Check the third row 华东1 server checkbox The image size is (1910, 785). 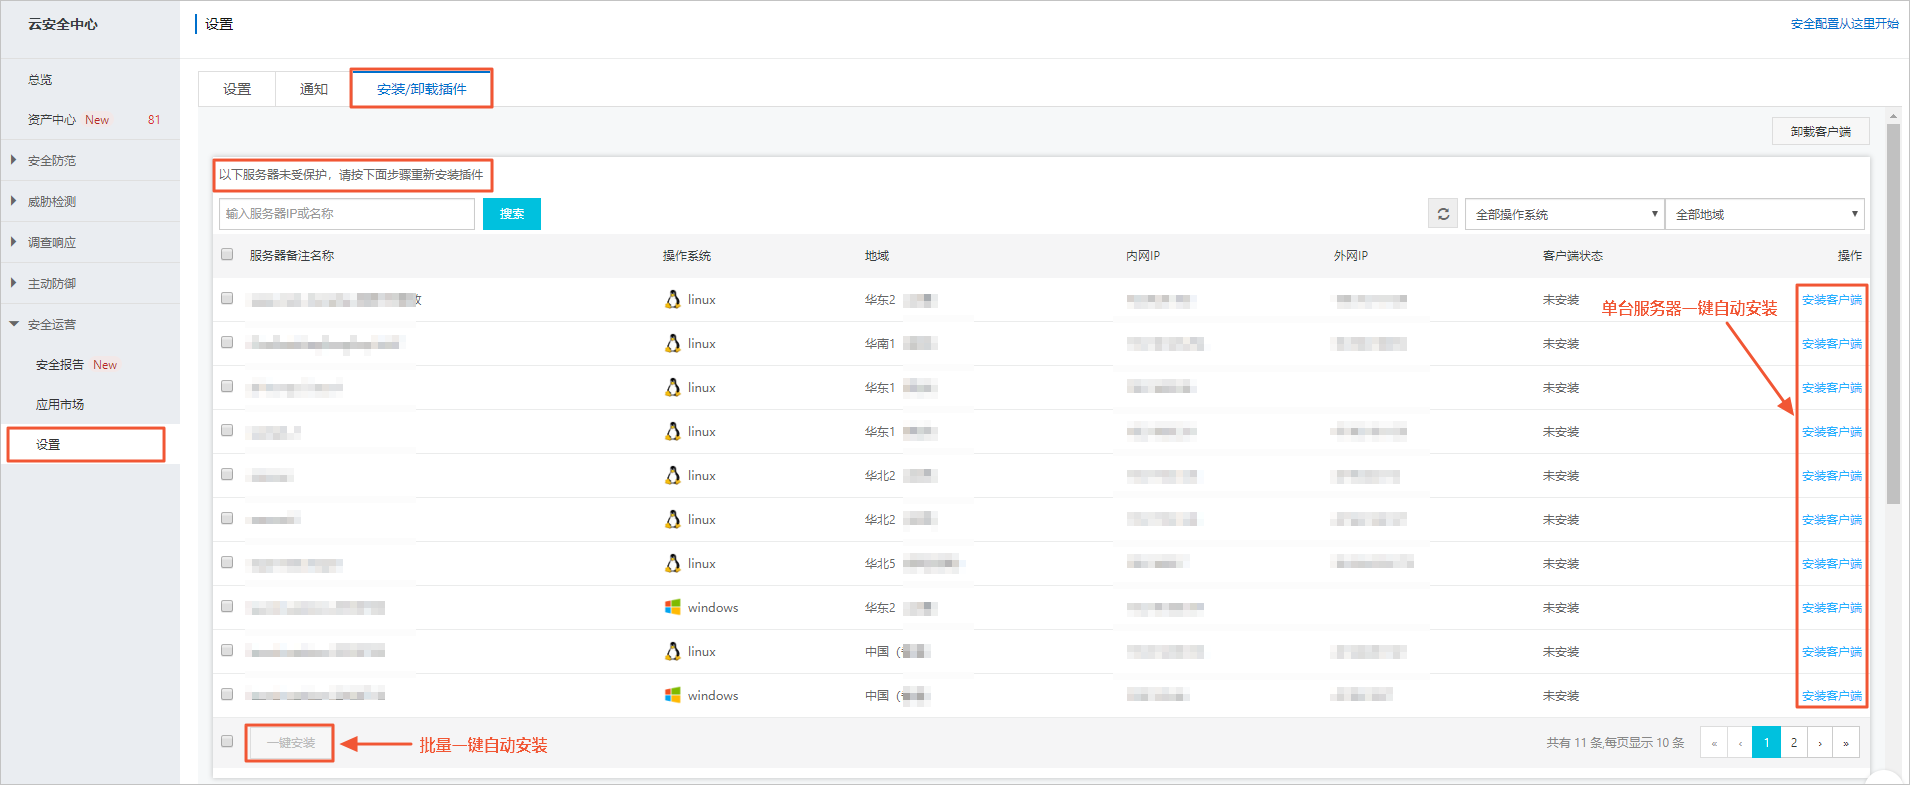tap(227, 386)
